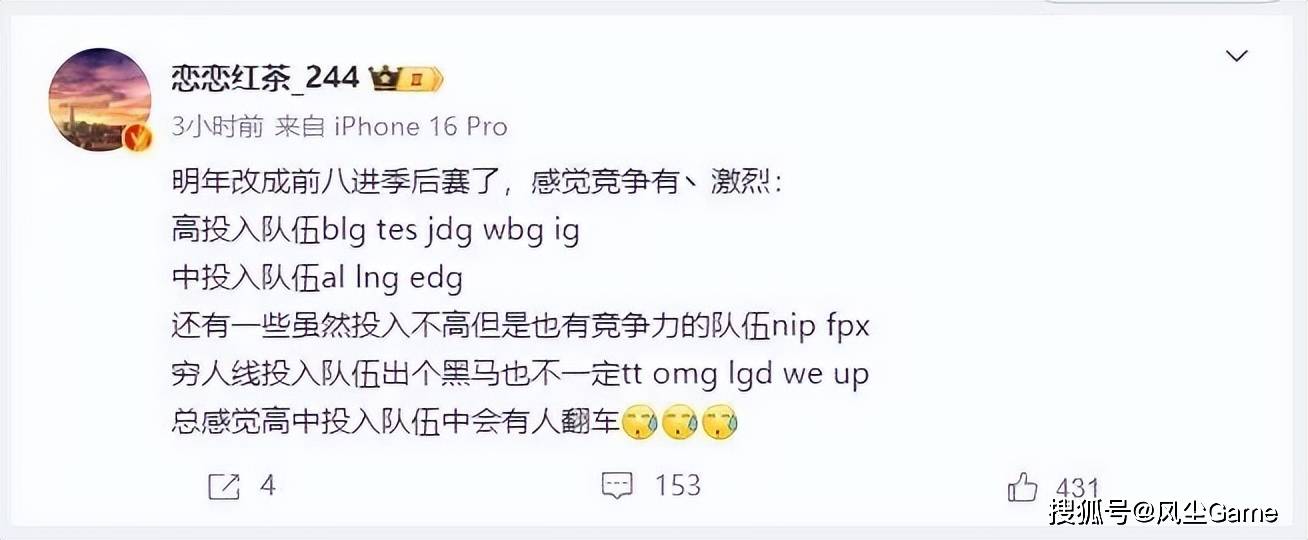Click the first crying emoji

(x=639, y=423)
